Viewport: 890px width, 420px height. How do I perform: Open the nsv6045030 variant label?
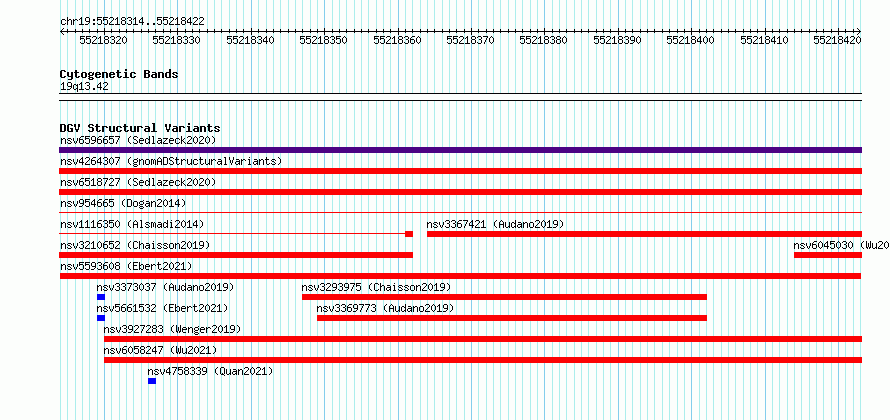tap(841, 245)
